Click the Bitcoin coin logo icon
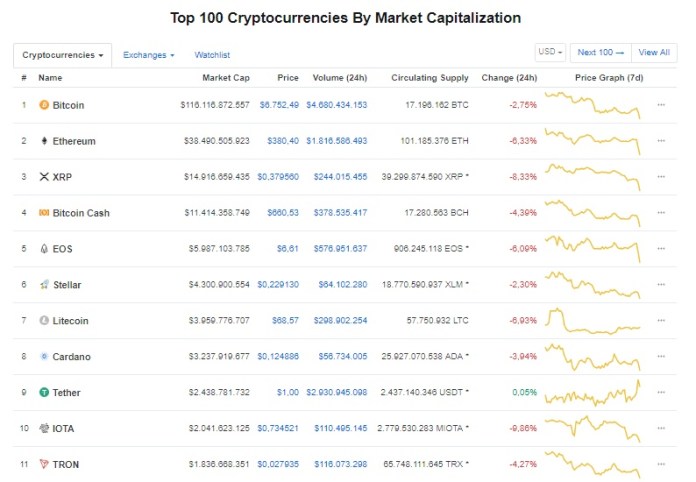Image resolution: width=696 pixels, height=482 pixels. pos(44,105)
